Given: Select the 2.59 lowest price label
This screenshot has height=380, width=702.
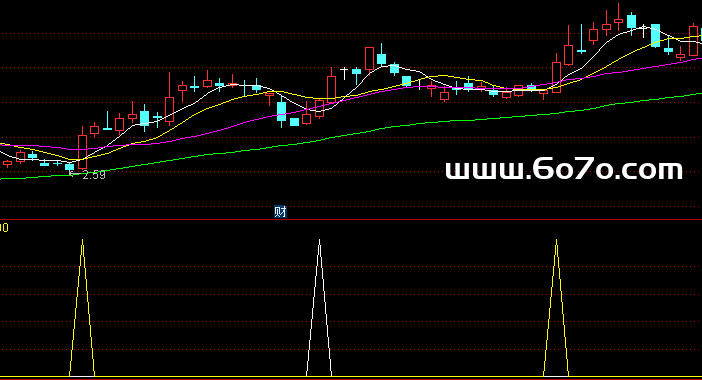Looking at the screenshot, I should click(x=94, y=175).
